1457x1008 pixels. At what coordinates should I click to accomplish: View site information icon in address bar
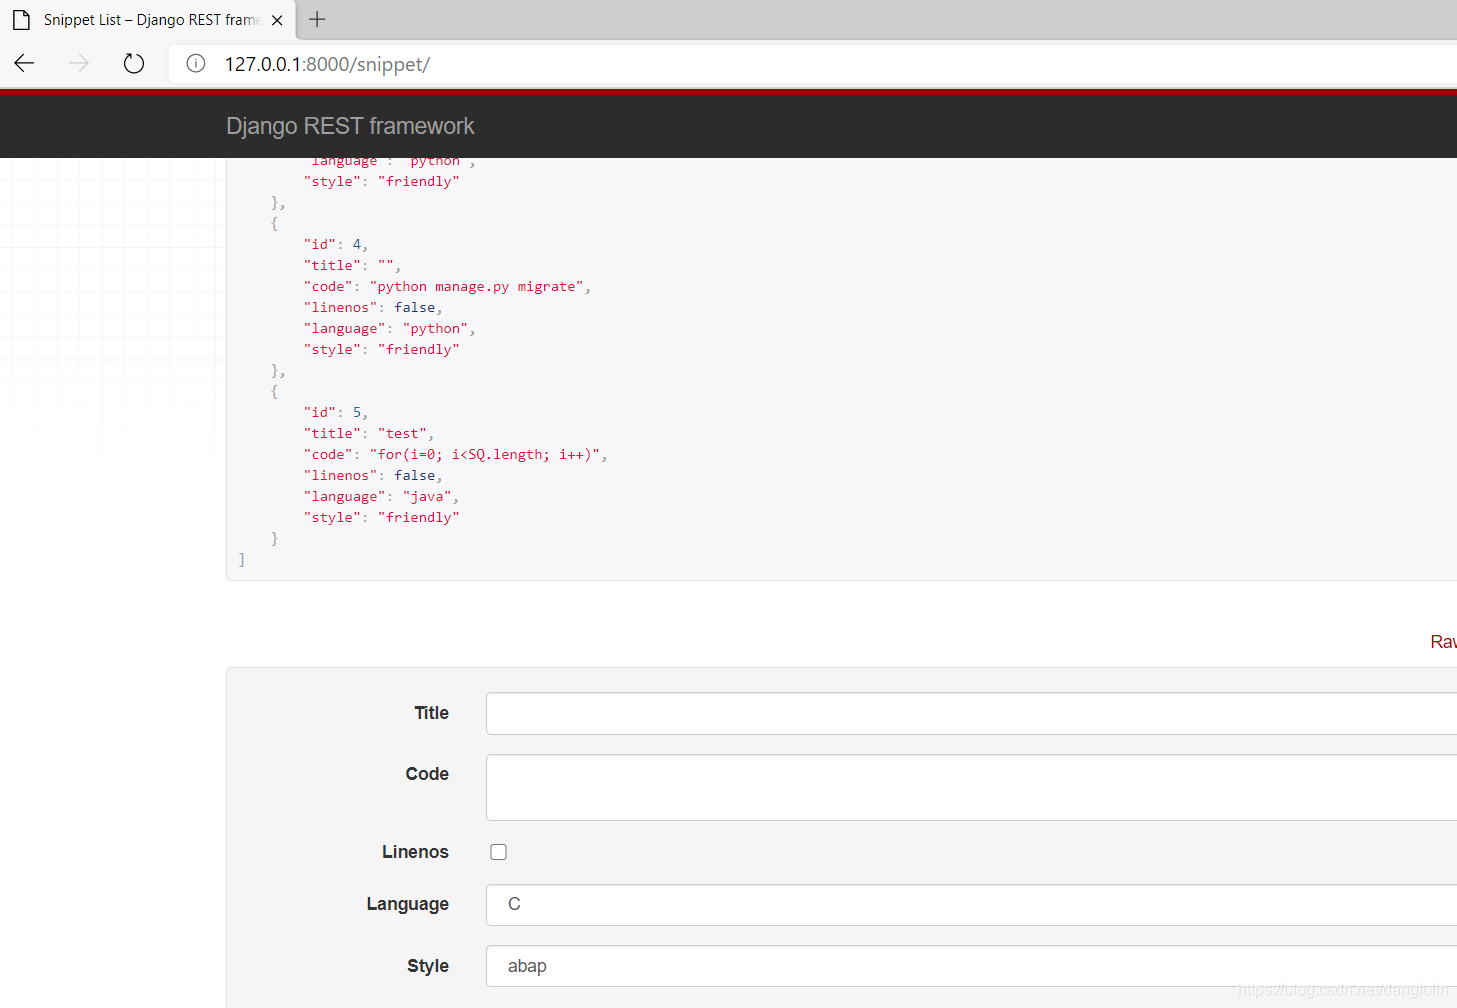196,64
